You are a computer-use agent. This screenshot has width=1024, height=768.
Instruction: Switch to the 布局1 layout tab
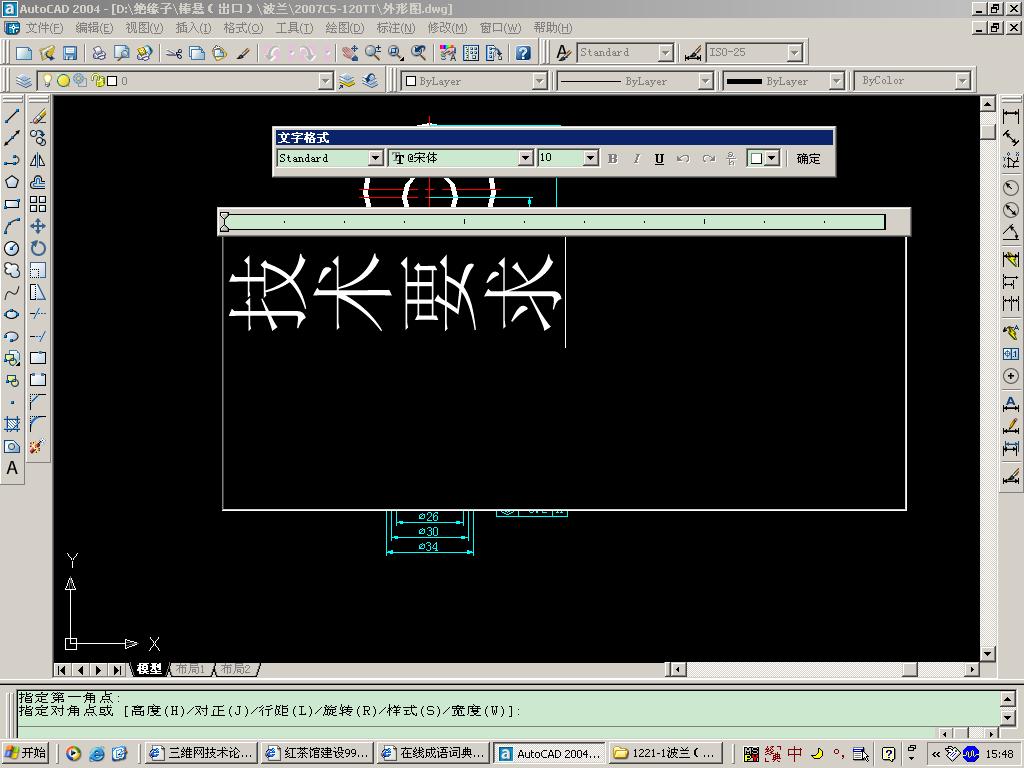190,669
